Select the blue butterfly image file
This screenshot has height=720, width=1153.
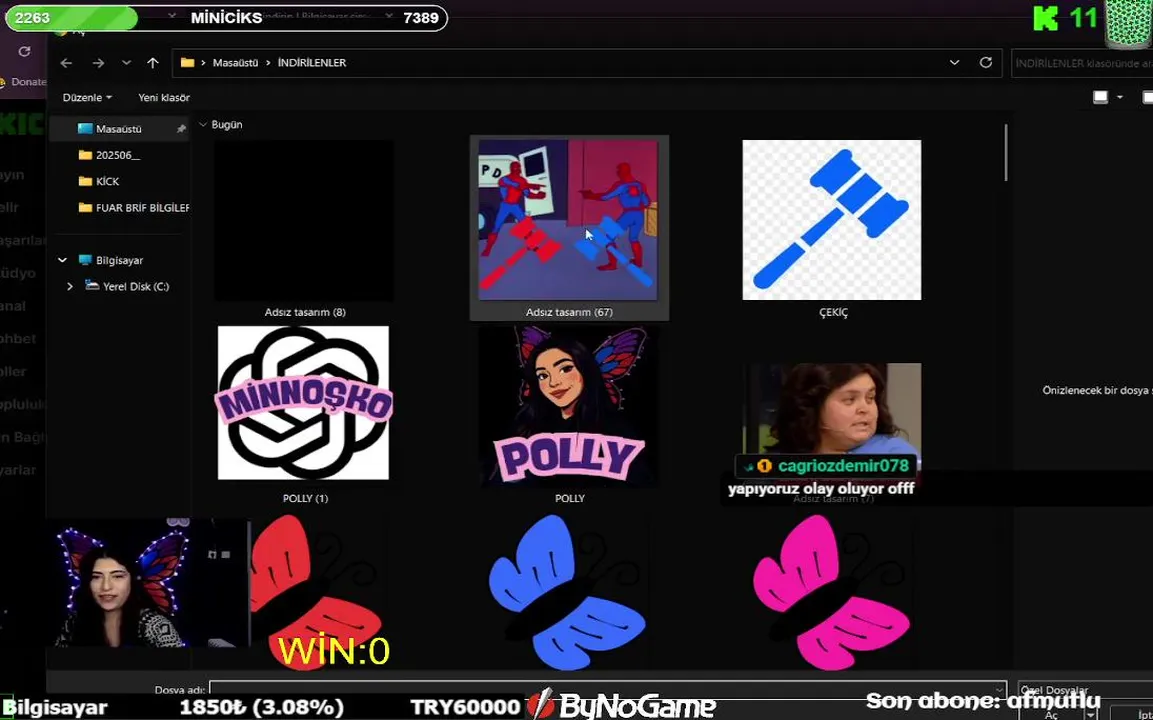567,591
